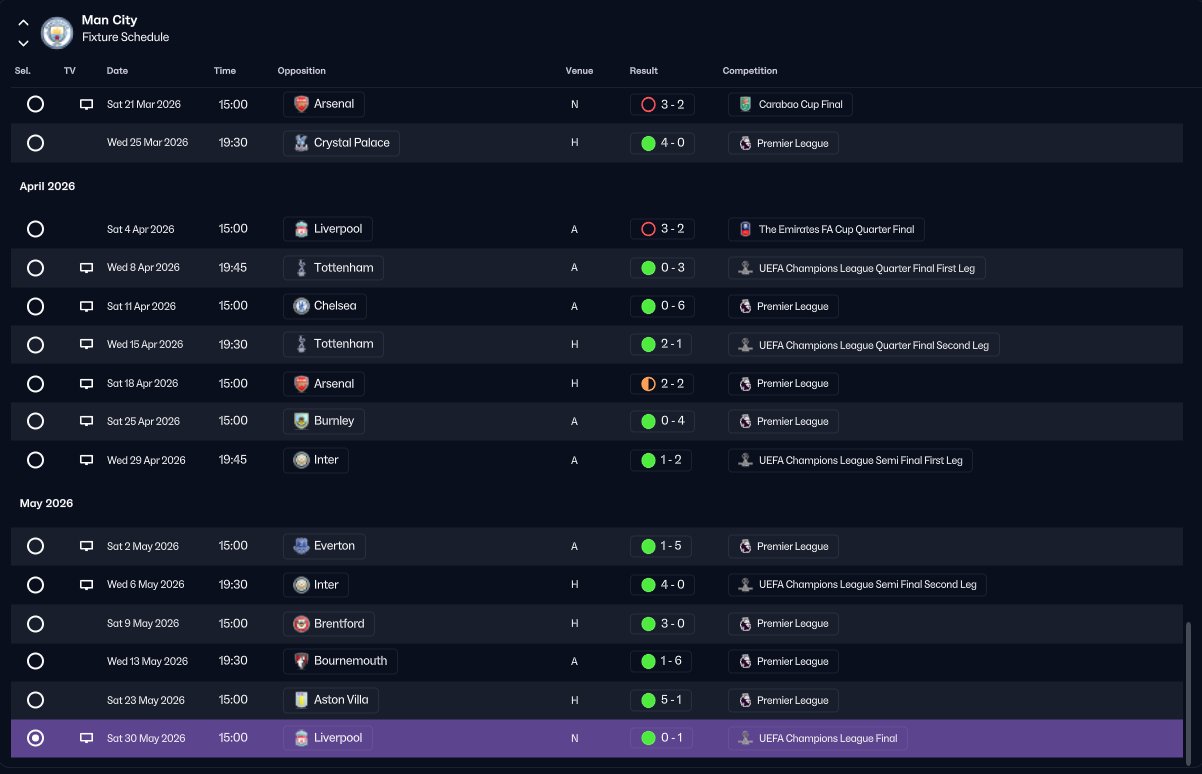Screen dimensions: 1202x774
Task: Click Crystal Palace club badge
Action: click(x=301, y=143)
